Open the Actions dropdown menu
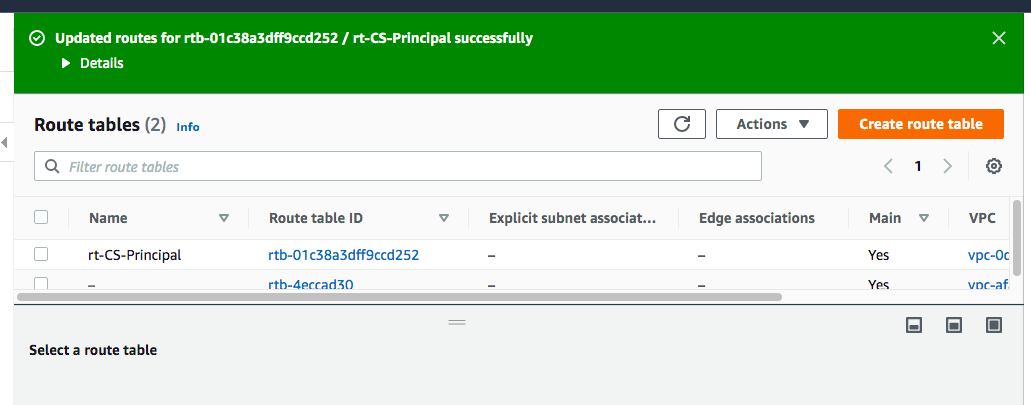Screen dimensions: 1031x405 coord(771,124)
